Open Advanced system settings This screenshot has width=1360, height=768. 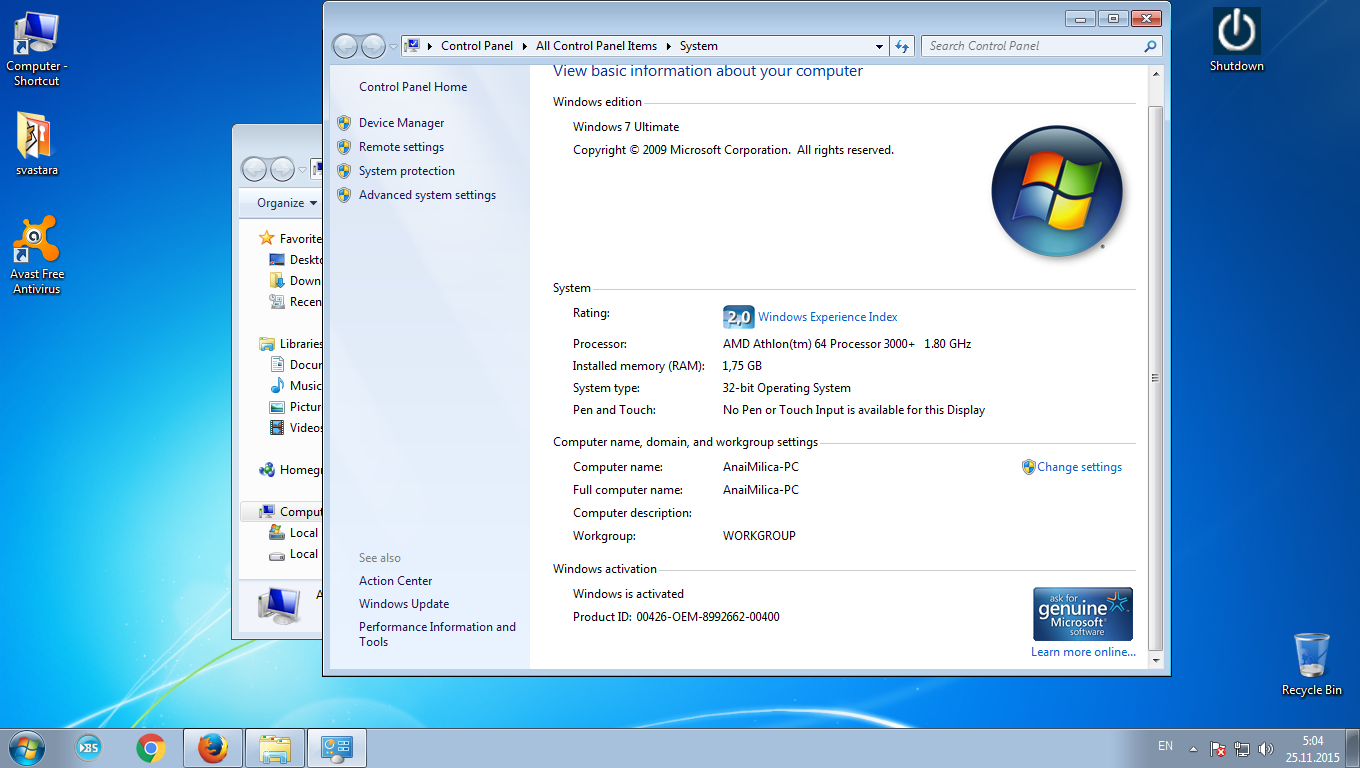coord(428,195)
